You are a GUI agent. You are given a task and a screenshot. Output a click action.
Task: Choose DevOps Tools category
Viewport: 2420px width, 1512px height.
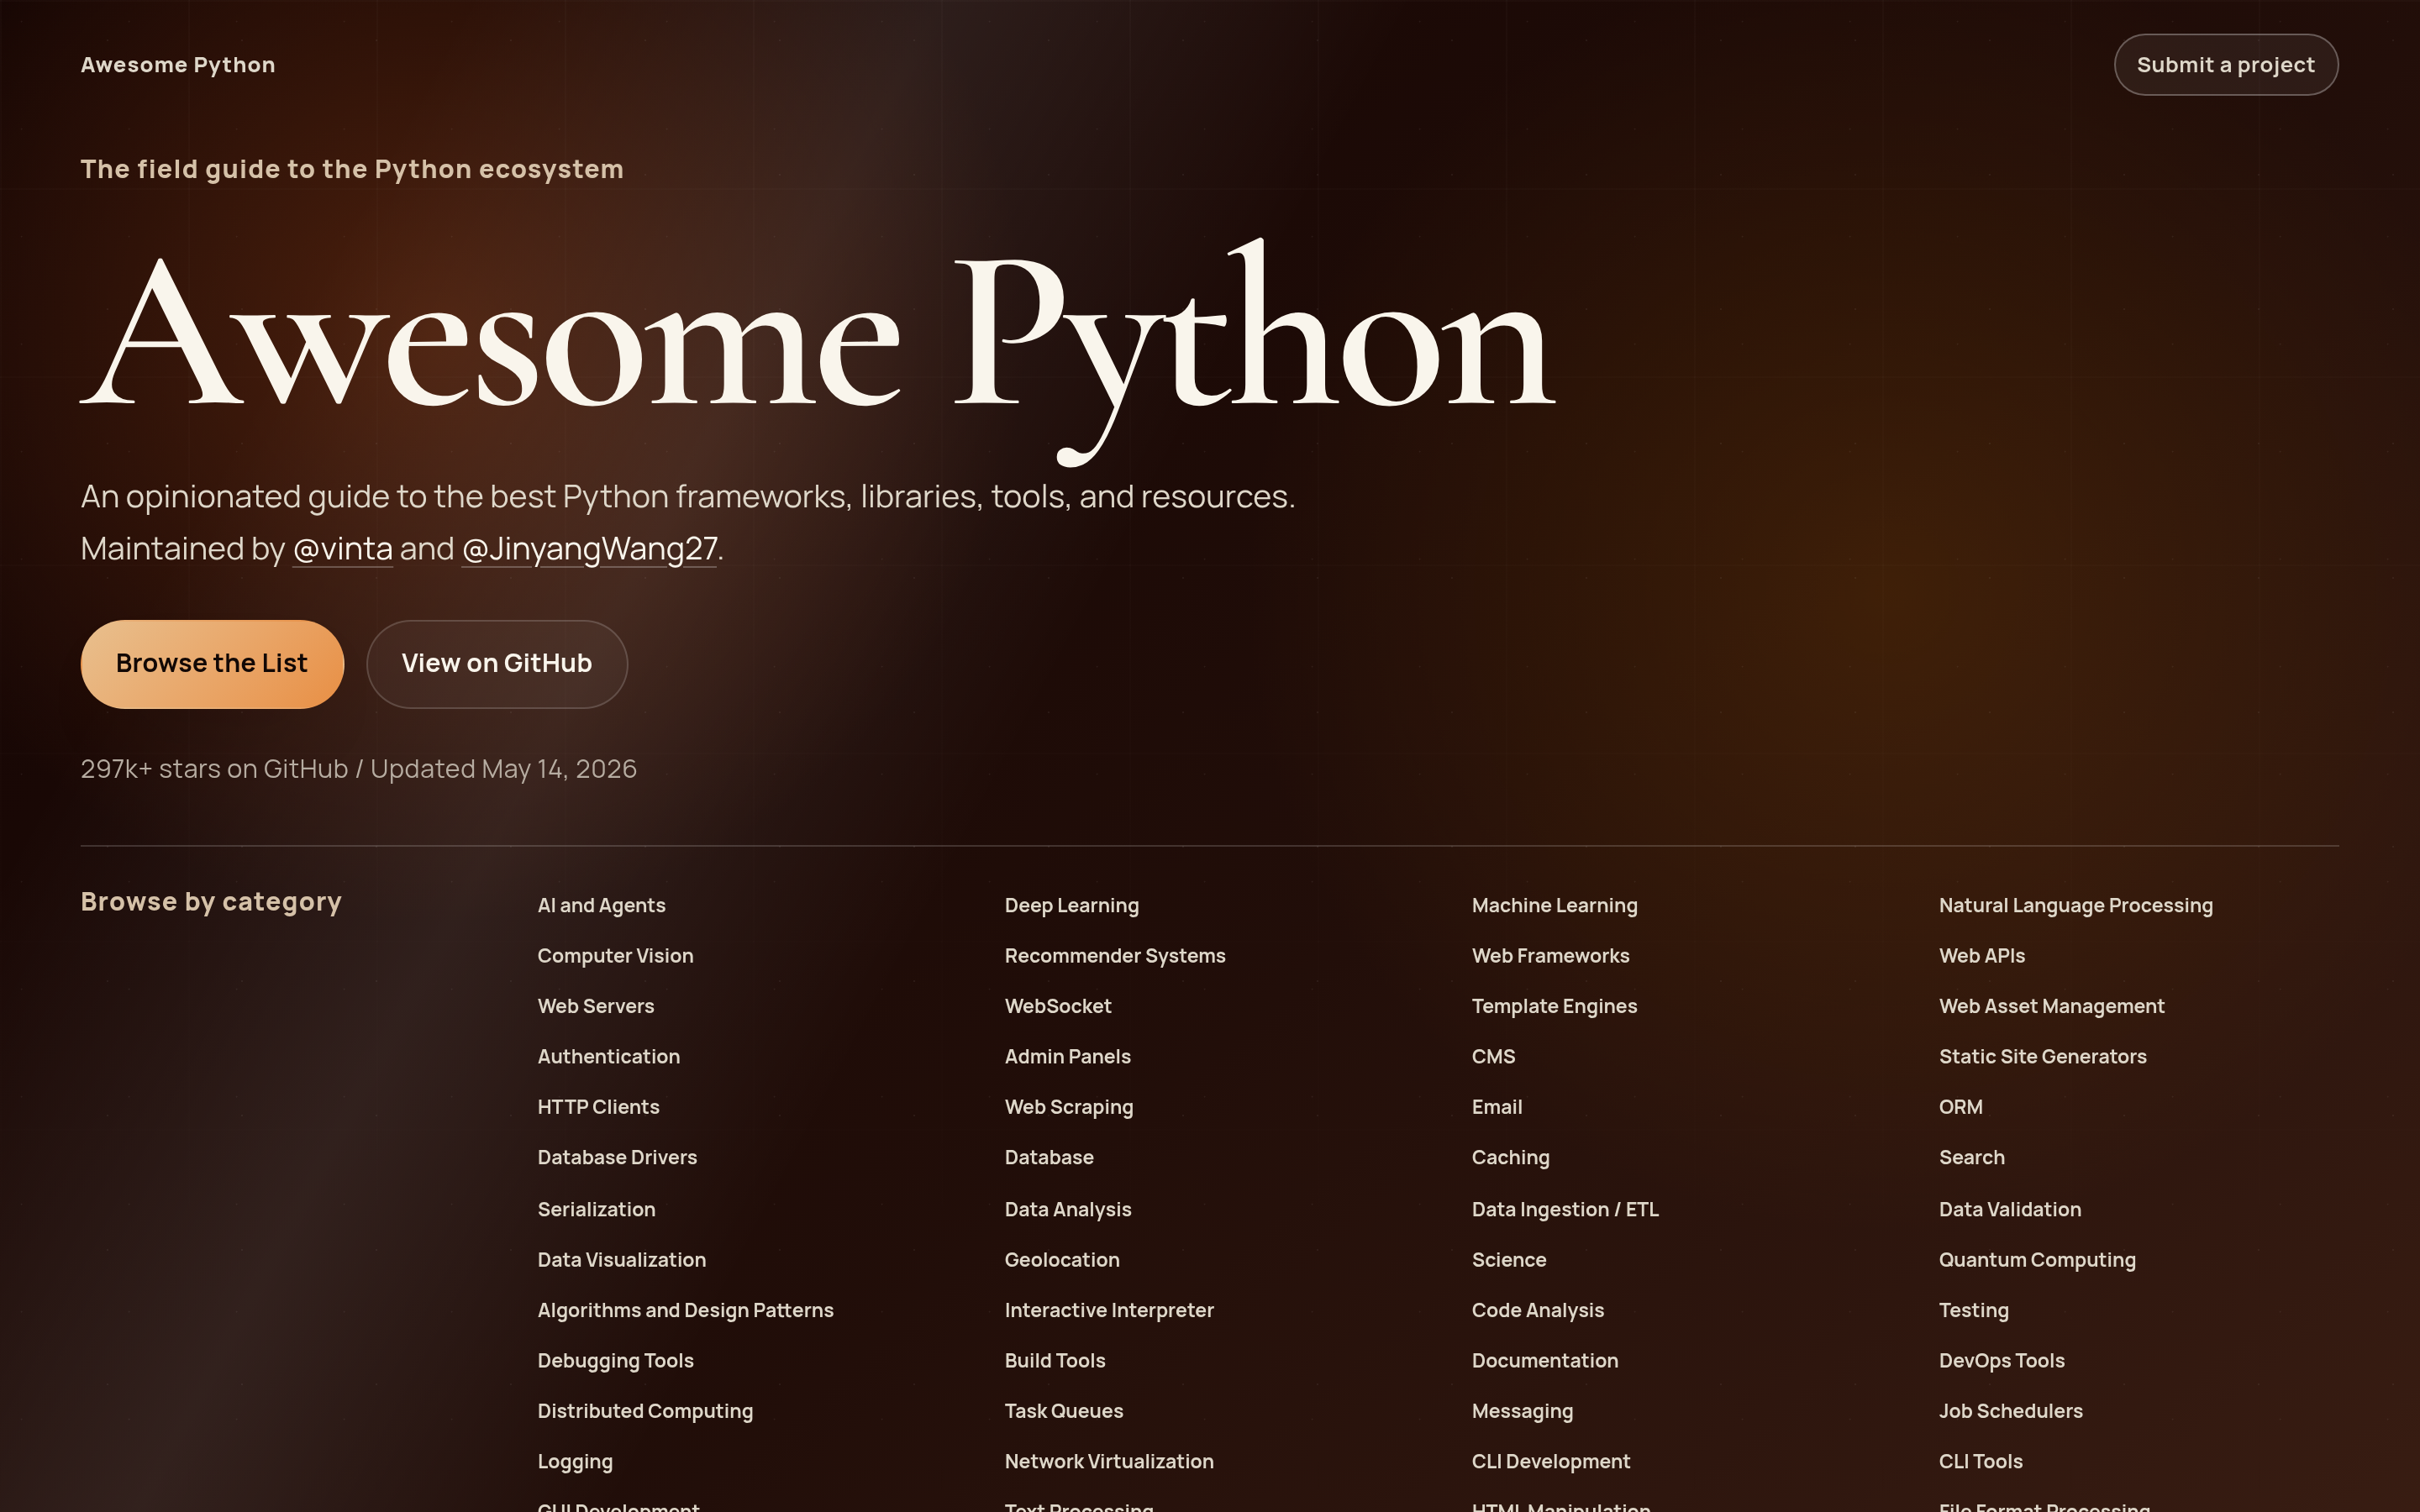(2001, 1361)
